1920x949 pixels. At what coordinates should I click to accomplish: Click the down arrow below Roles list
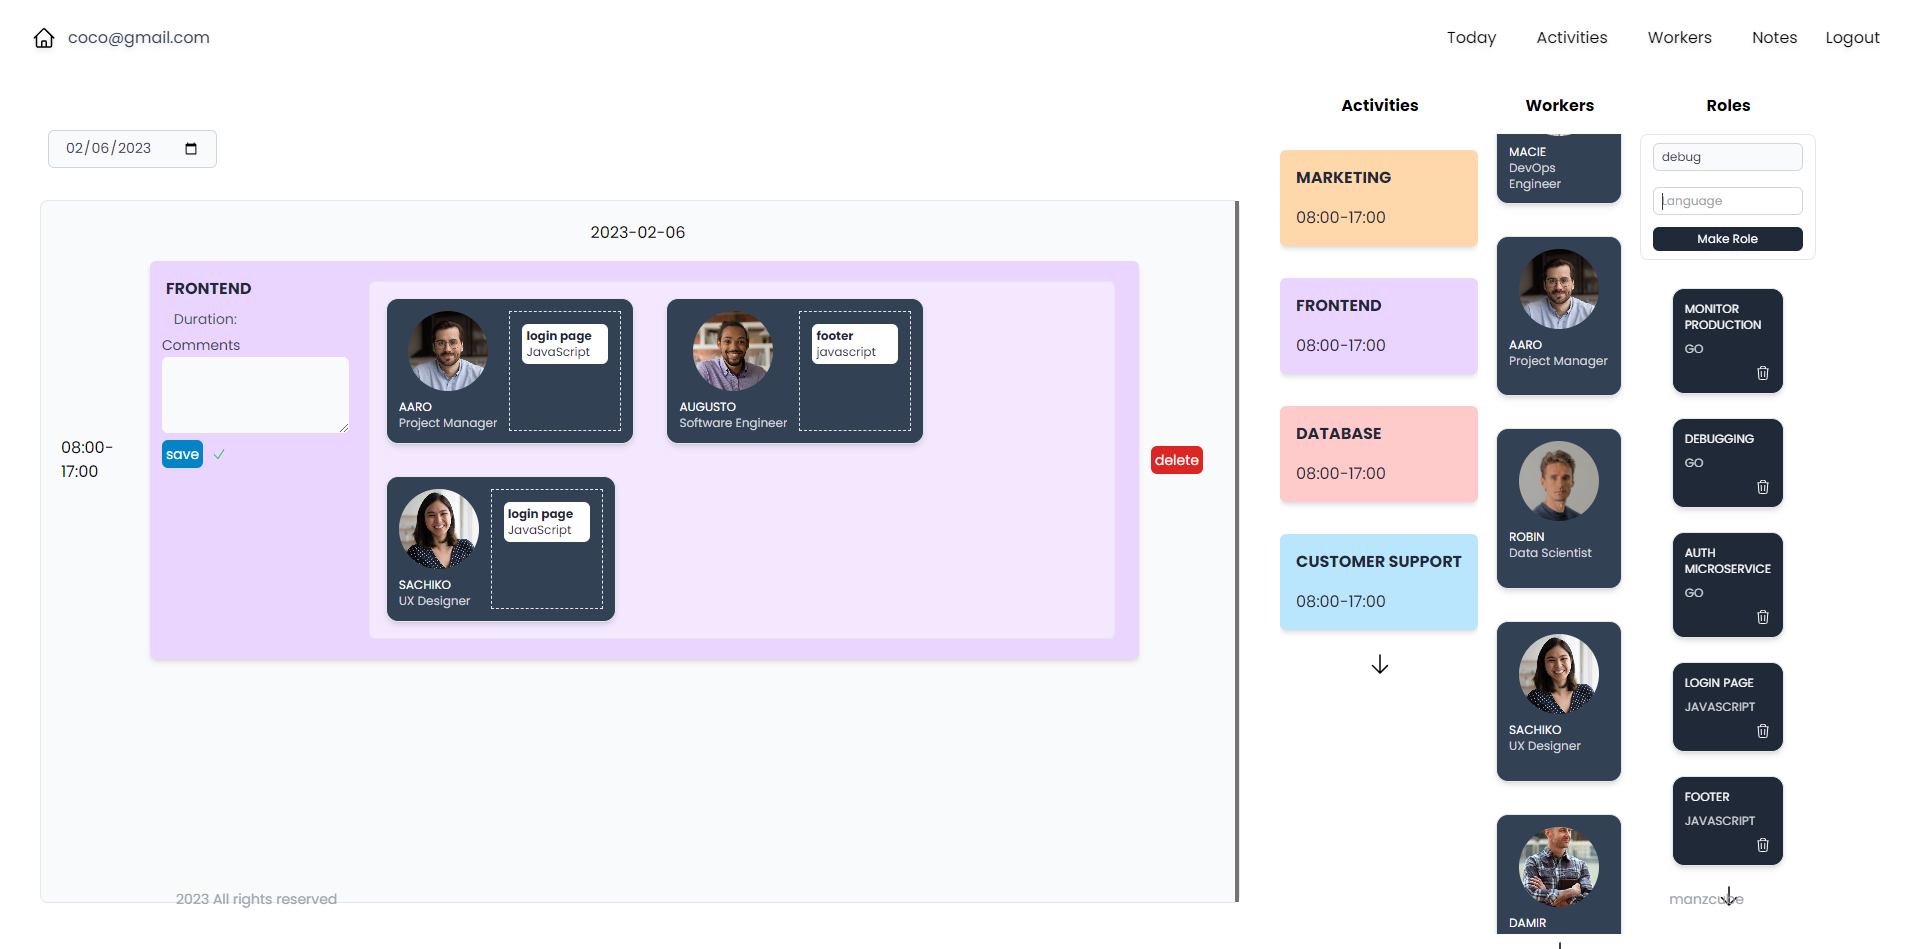coord(1729,897)
